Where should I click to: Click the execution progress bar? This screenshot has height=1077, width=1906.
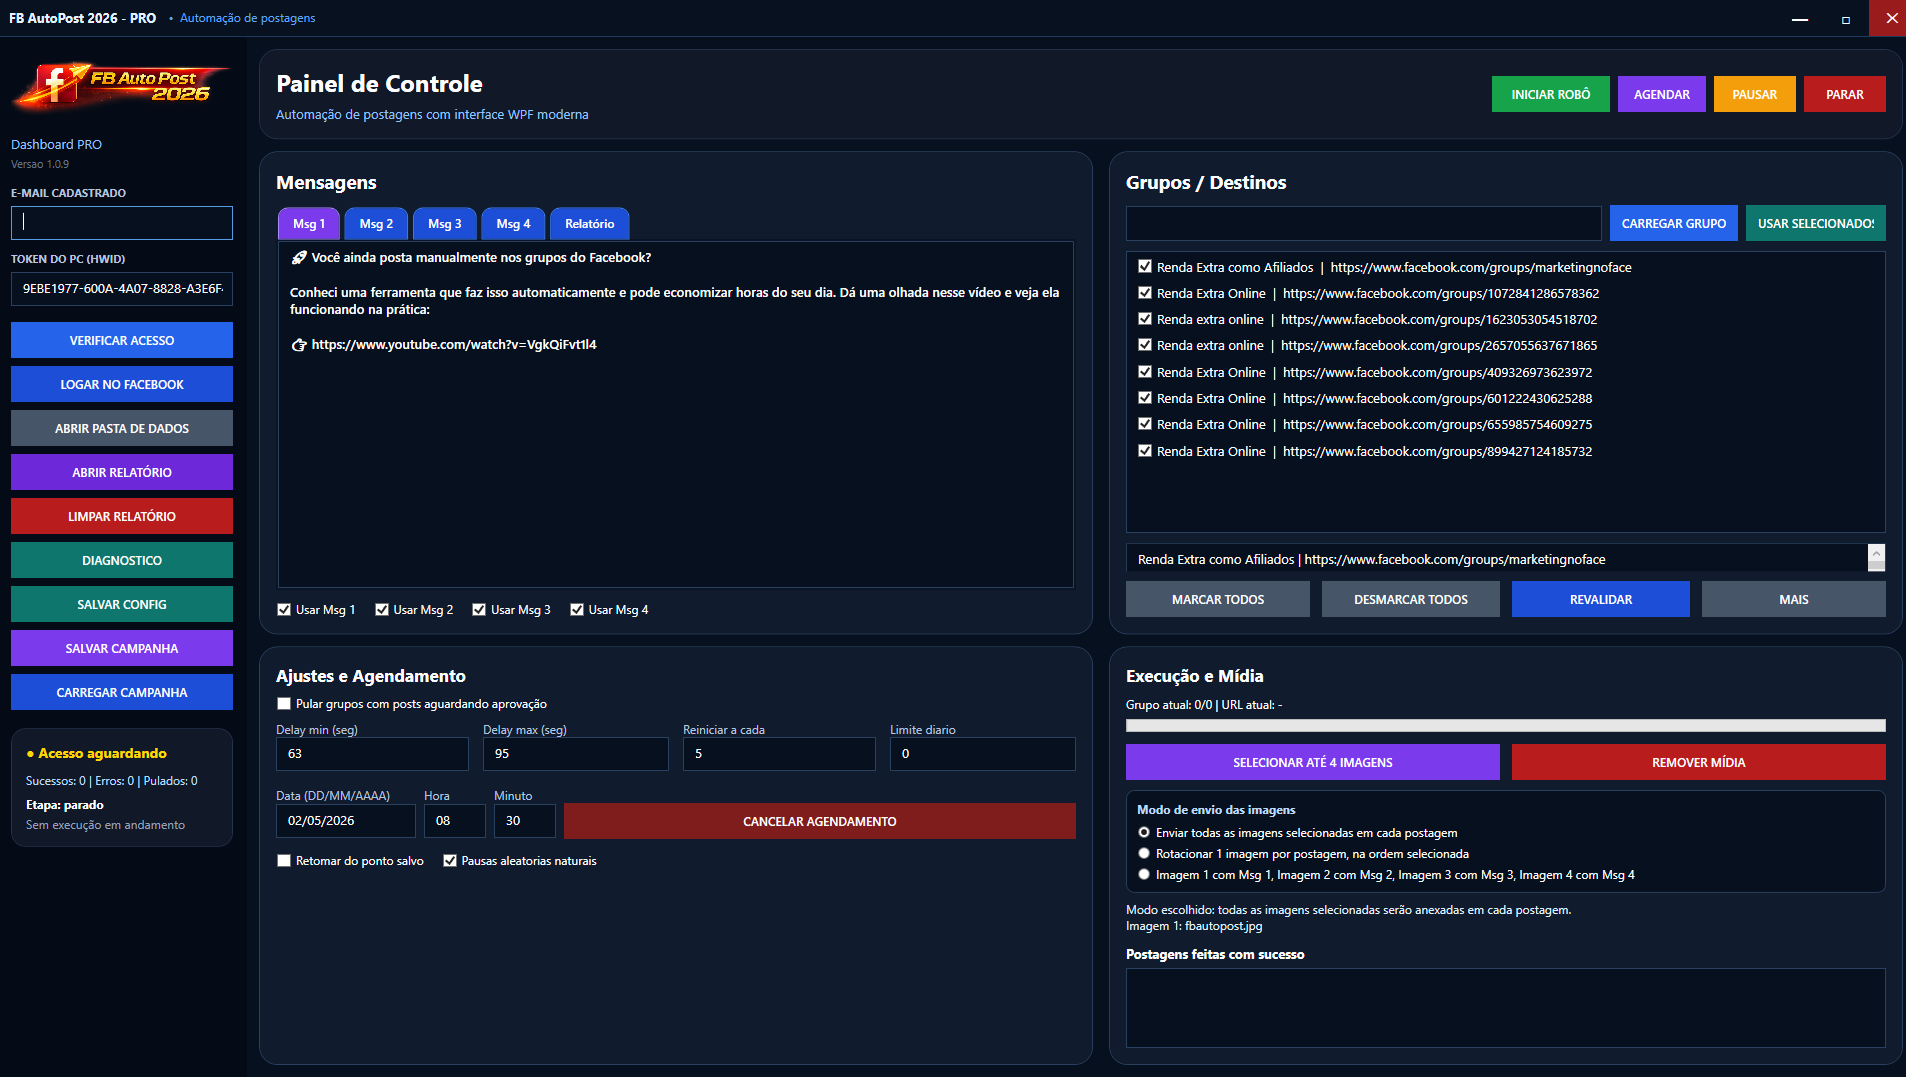[1506, 726]
